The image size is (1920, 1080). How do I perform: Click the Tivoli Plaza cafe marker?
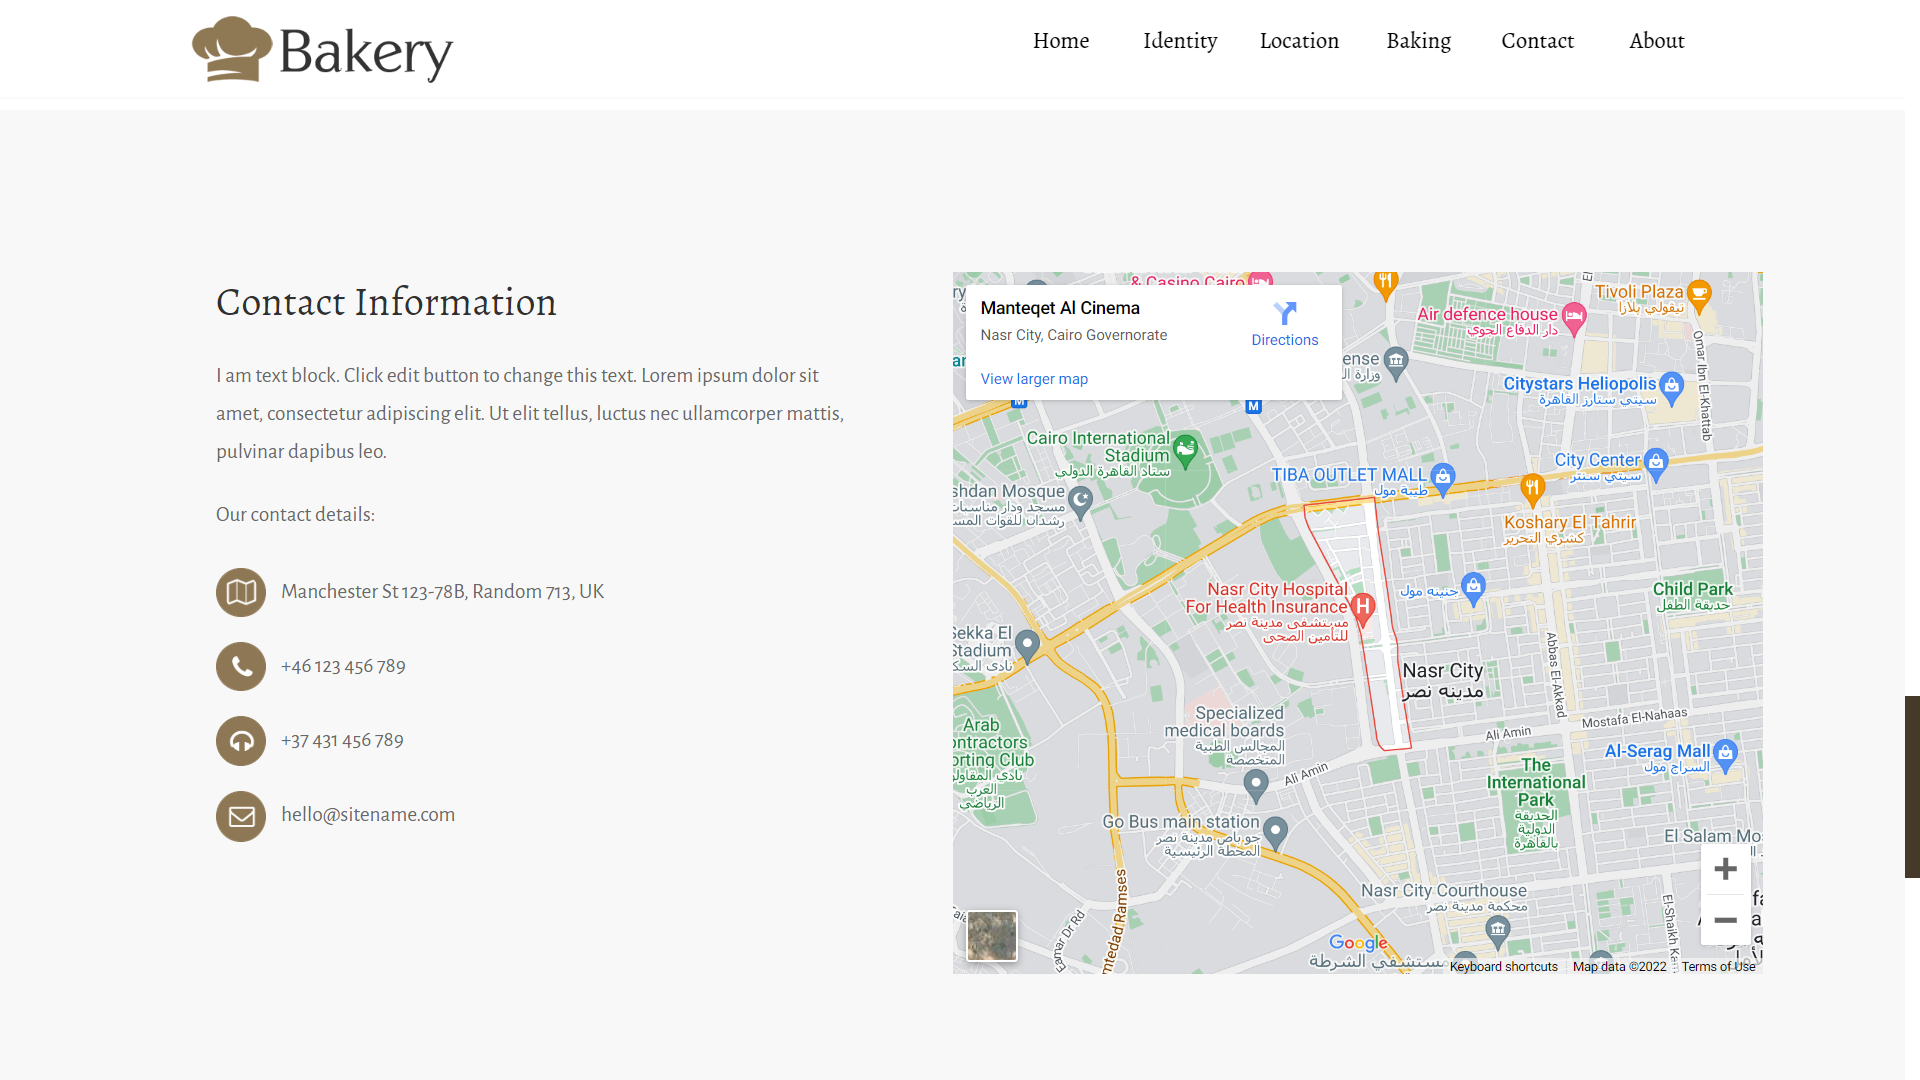coord(1699,295)
